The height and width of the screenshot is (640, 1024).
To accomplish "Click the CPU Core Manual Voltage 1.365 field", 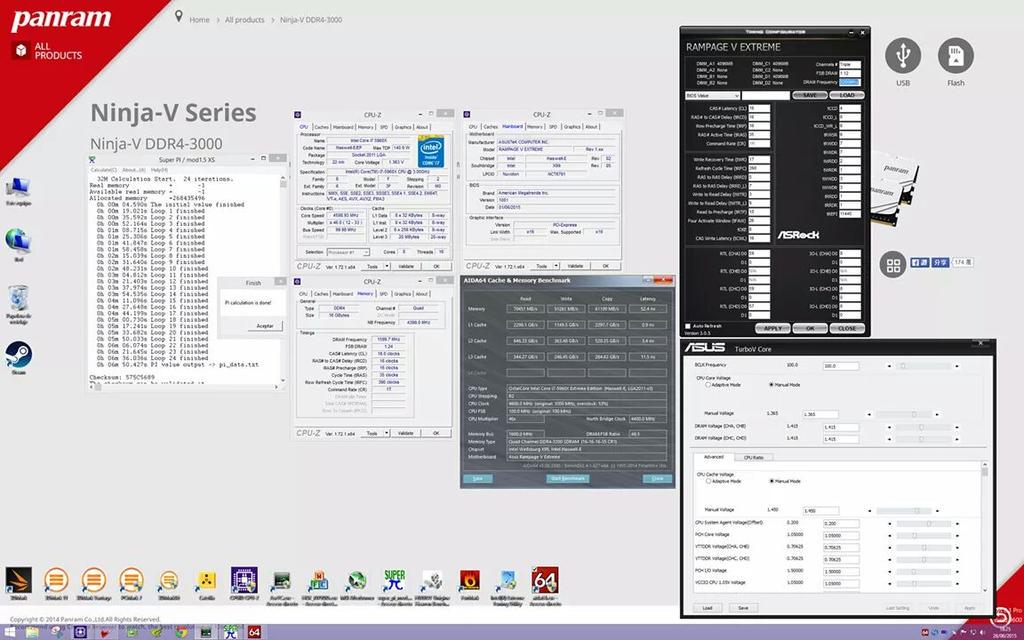I will (x=820, y=414).
